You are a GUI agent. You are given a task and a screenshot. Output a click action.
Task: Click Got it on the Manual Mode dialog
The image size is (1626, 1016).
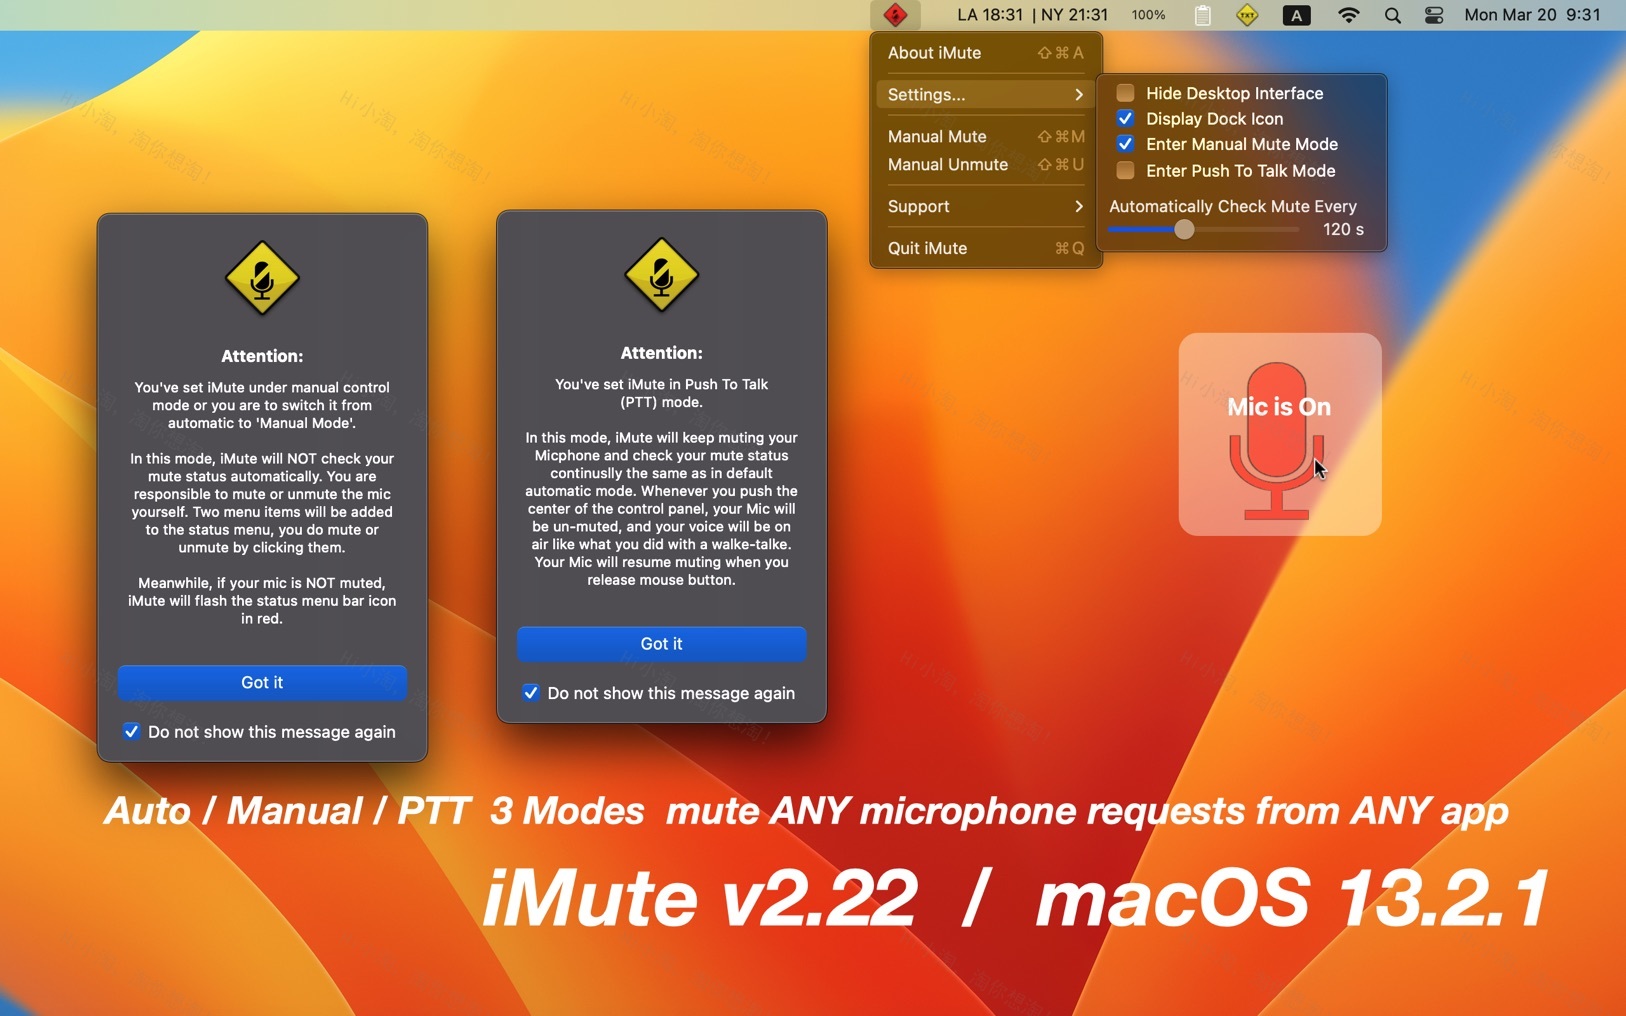pos(261,683)
